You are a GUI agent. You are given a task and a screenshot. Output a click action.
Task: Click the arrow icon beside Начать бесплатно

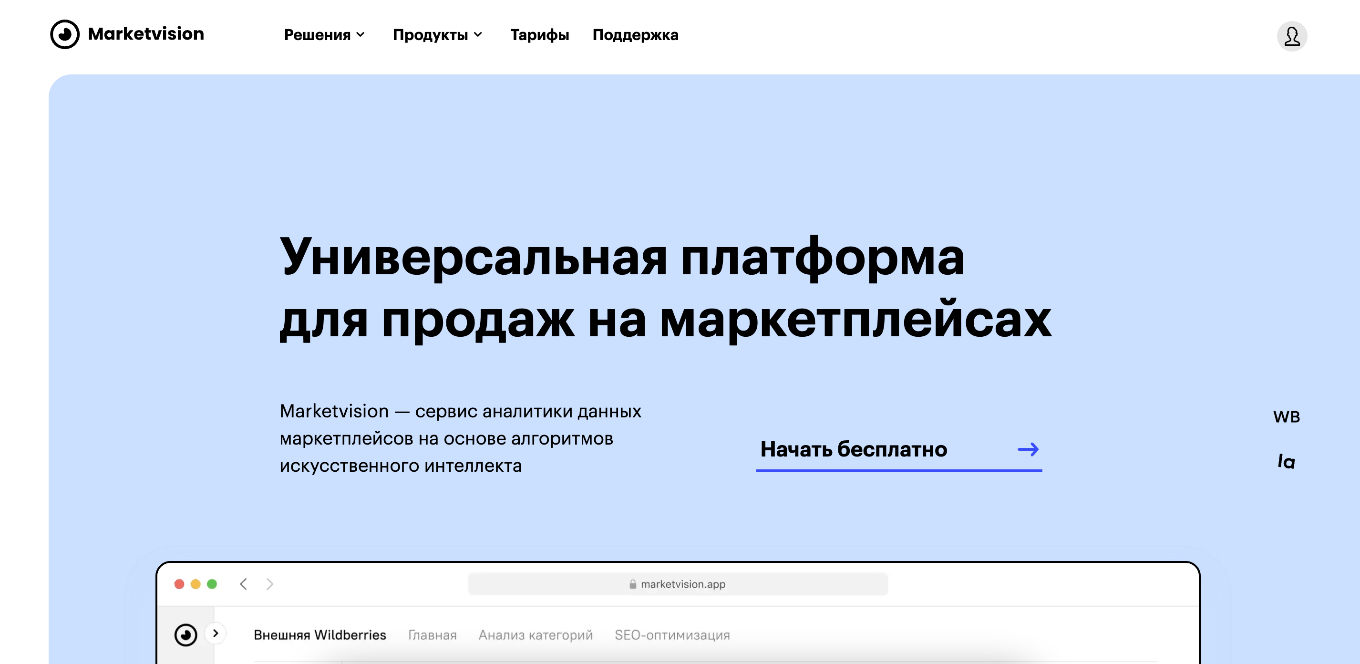tap(1028, 449)
